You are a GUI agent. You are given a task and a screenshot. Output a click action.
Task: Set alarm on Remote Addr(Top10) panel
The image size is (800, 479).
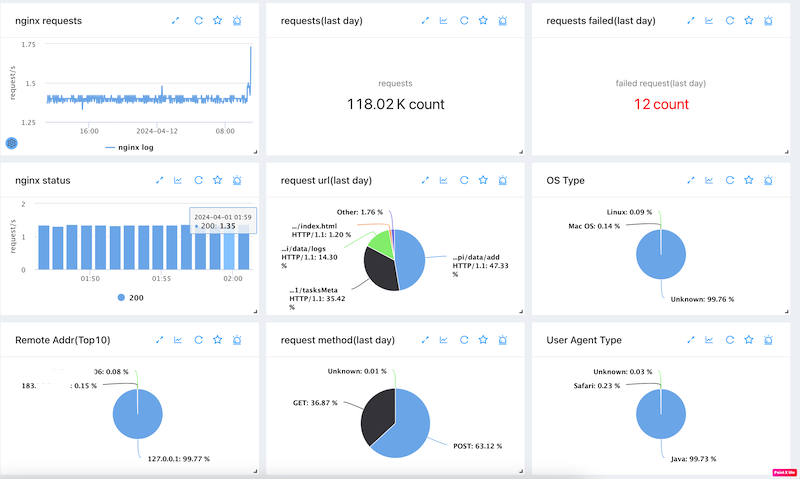pos(237,341)
